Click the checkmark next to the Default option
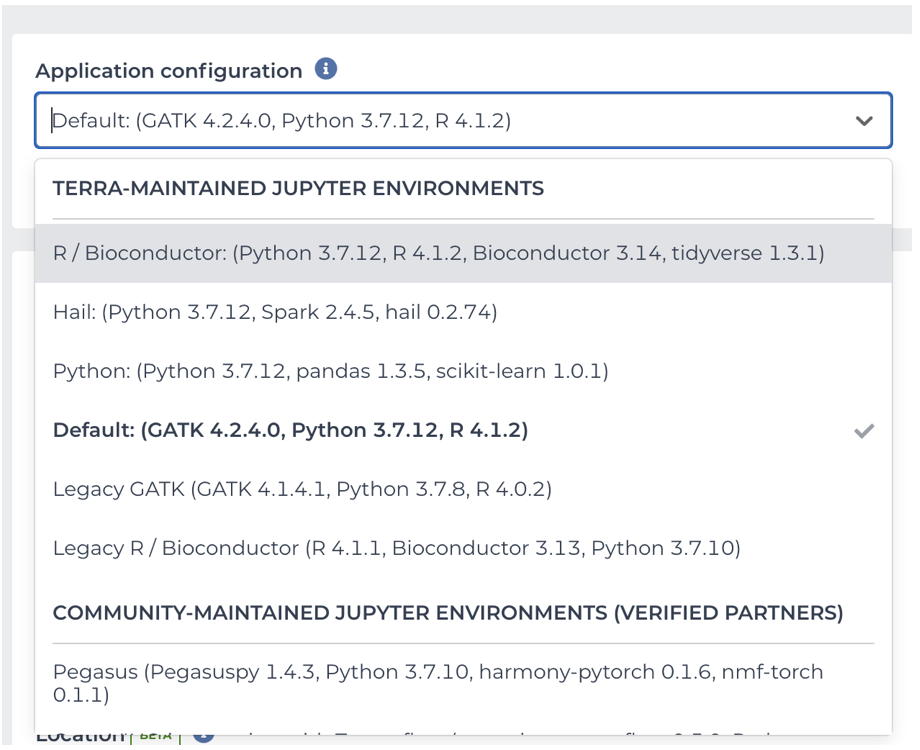This screenshot has width=920, height=750. click(x=864, y=431)
